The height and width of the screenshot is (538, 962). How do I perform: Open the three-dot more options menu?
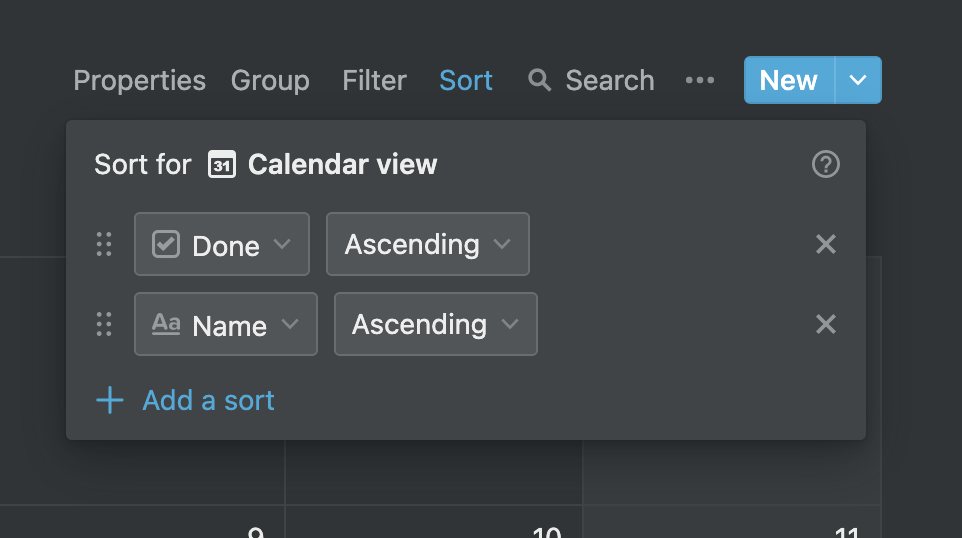coord(699,80)
